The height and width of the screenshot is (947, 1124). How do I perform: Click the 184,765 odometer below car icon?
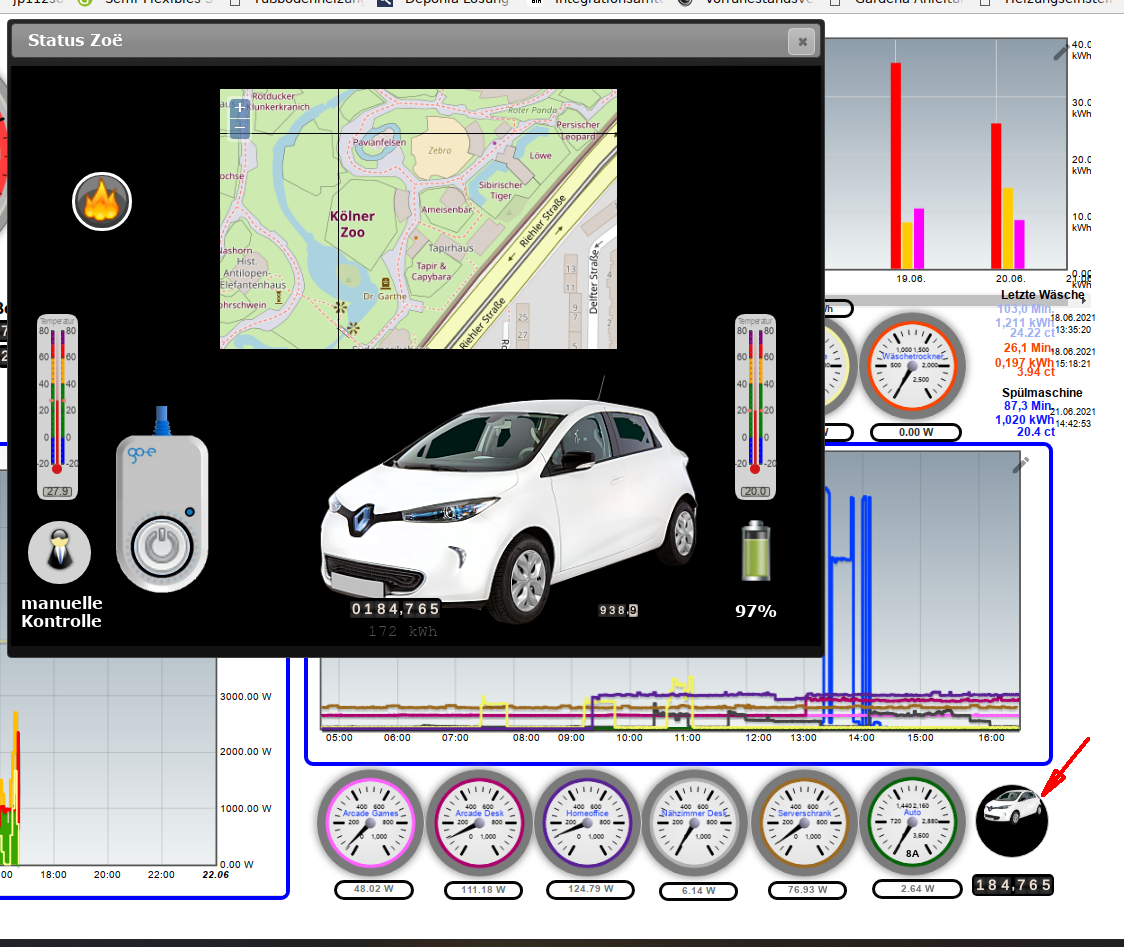pyautogui.click(x=1012, y=885)
